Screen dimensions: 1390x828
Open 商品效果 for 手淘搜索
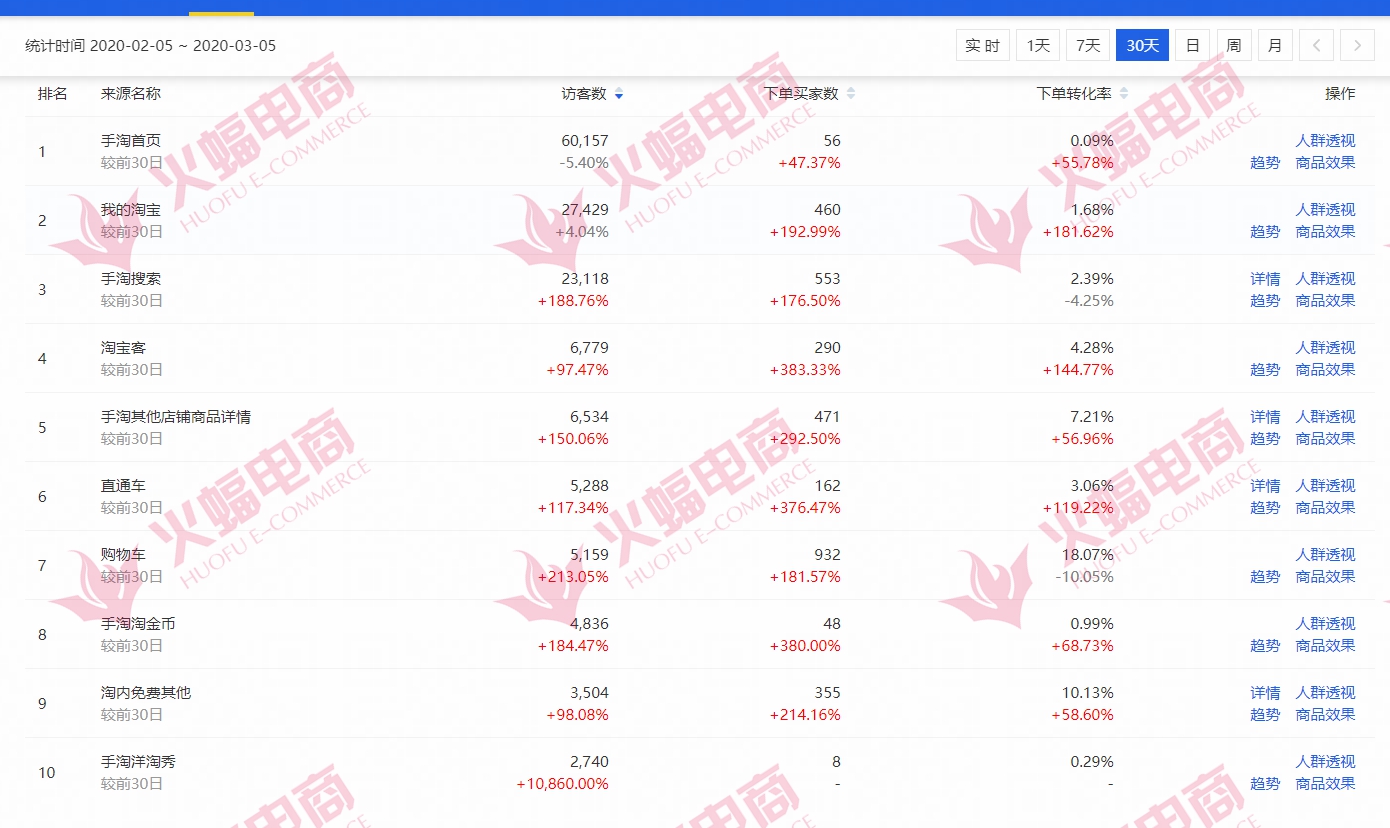pyautogui.click(x=1325, y=301)
